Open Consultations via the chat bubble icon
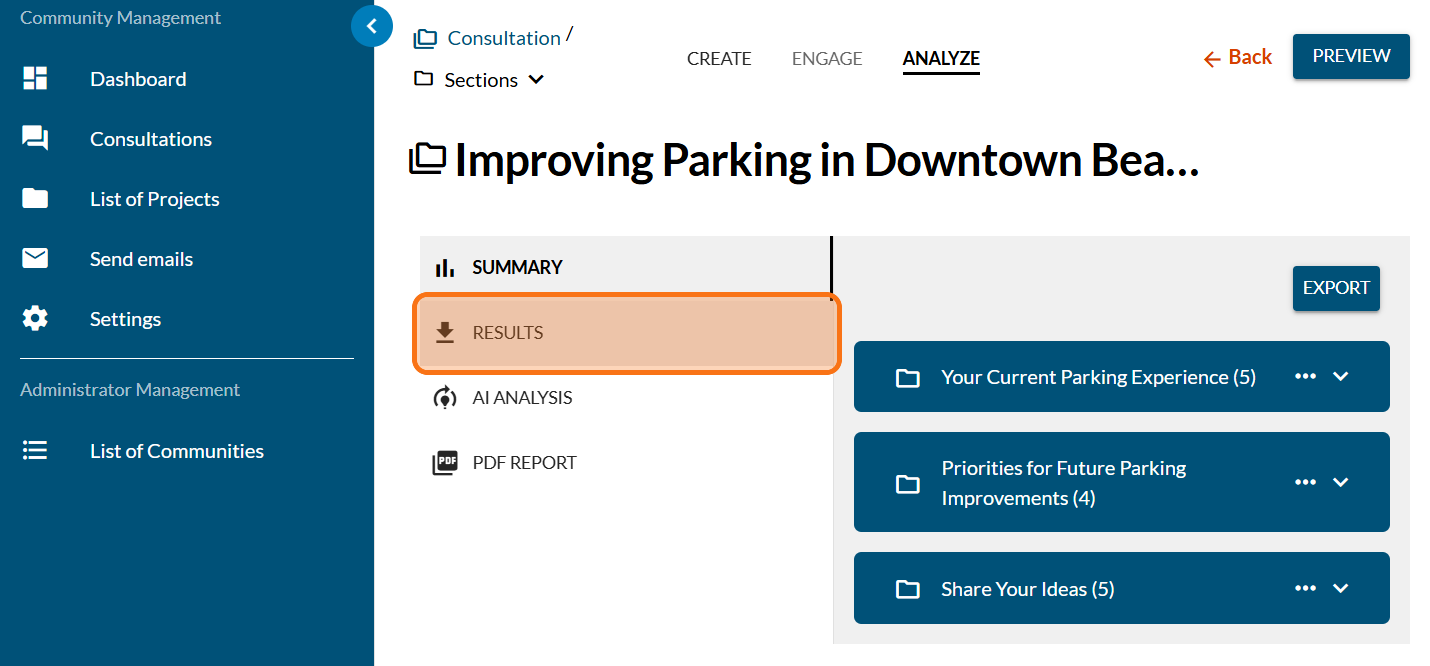Viewport: 1430px width, 666px height. click(x=35, y=139)
